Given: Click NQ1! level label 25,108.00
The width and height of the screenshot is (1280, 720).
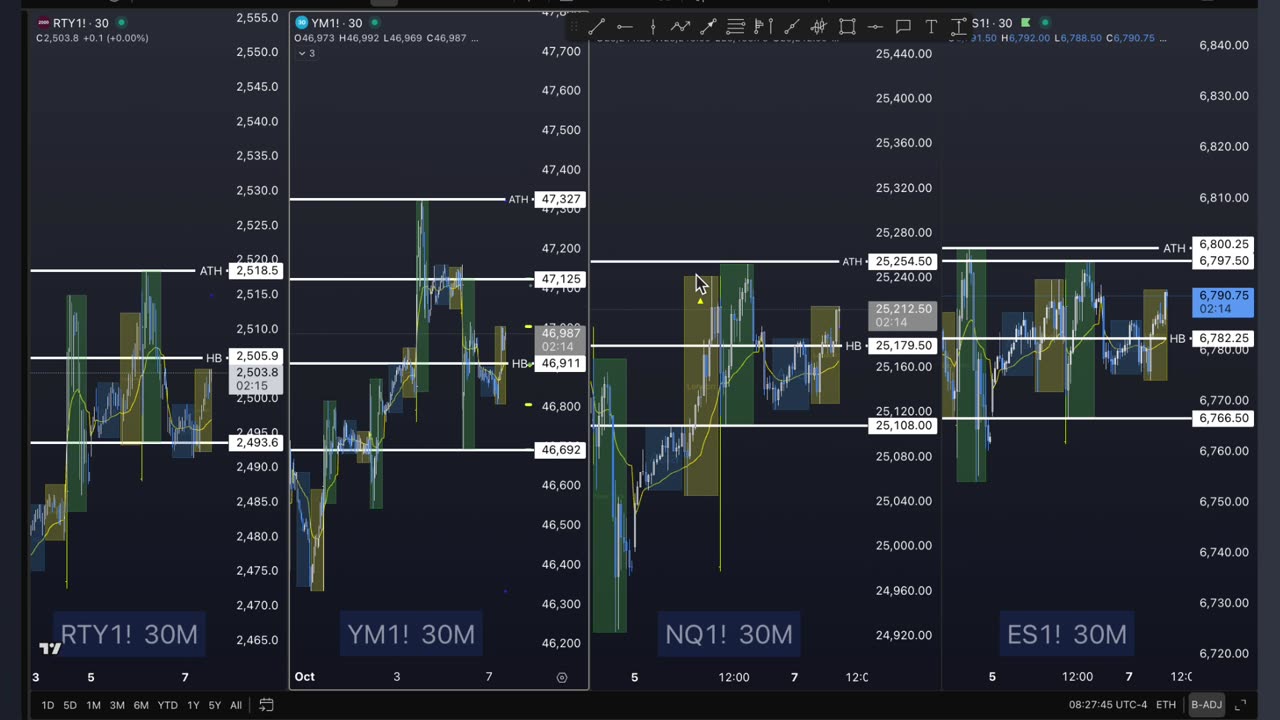Looking at the screenshot, I should (903, 425).
